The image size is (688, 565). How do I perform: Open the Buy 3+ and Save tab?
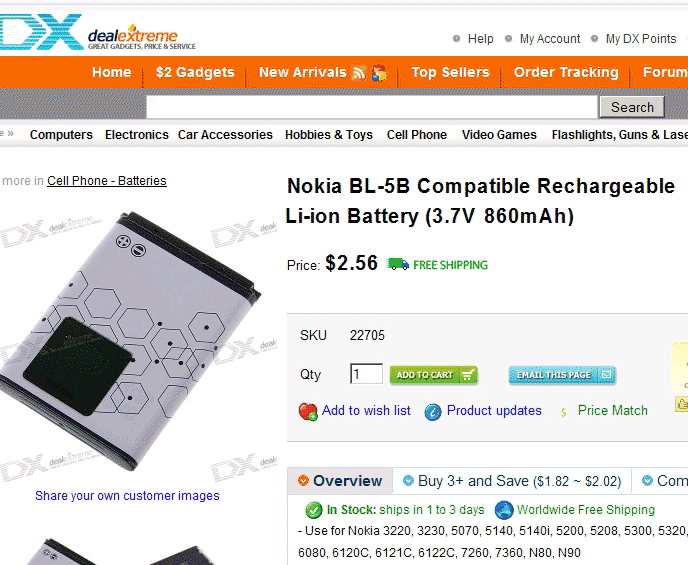coord(512,481)
